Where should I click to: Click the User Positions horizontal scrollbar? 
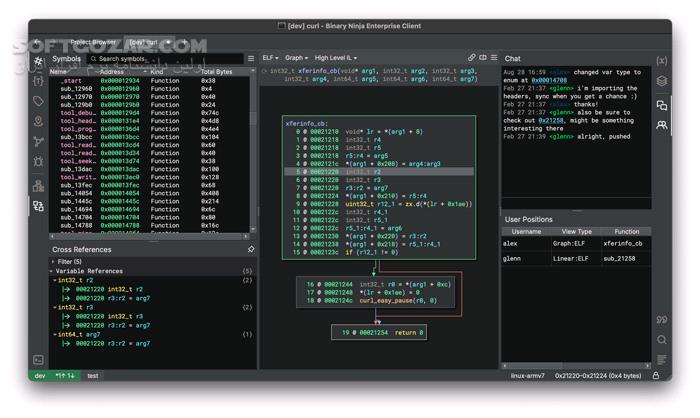pos(576,365)
